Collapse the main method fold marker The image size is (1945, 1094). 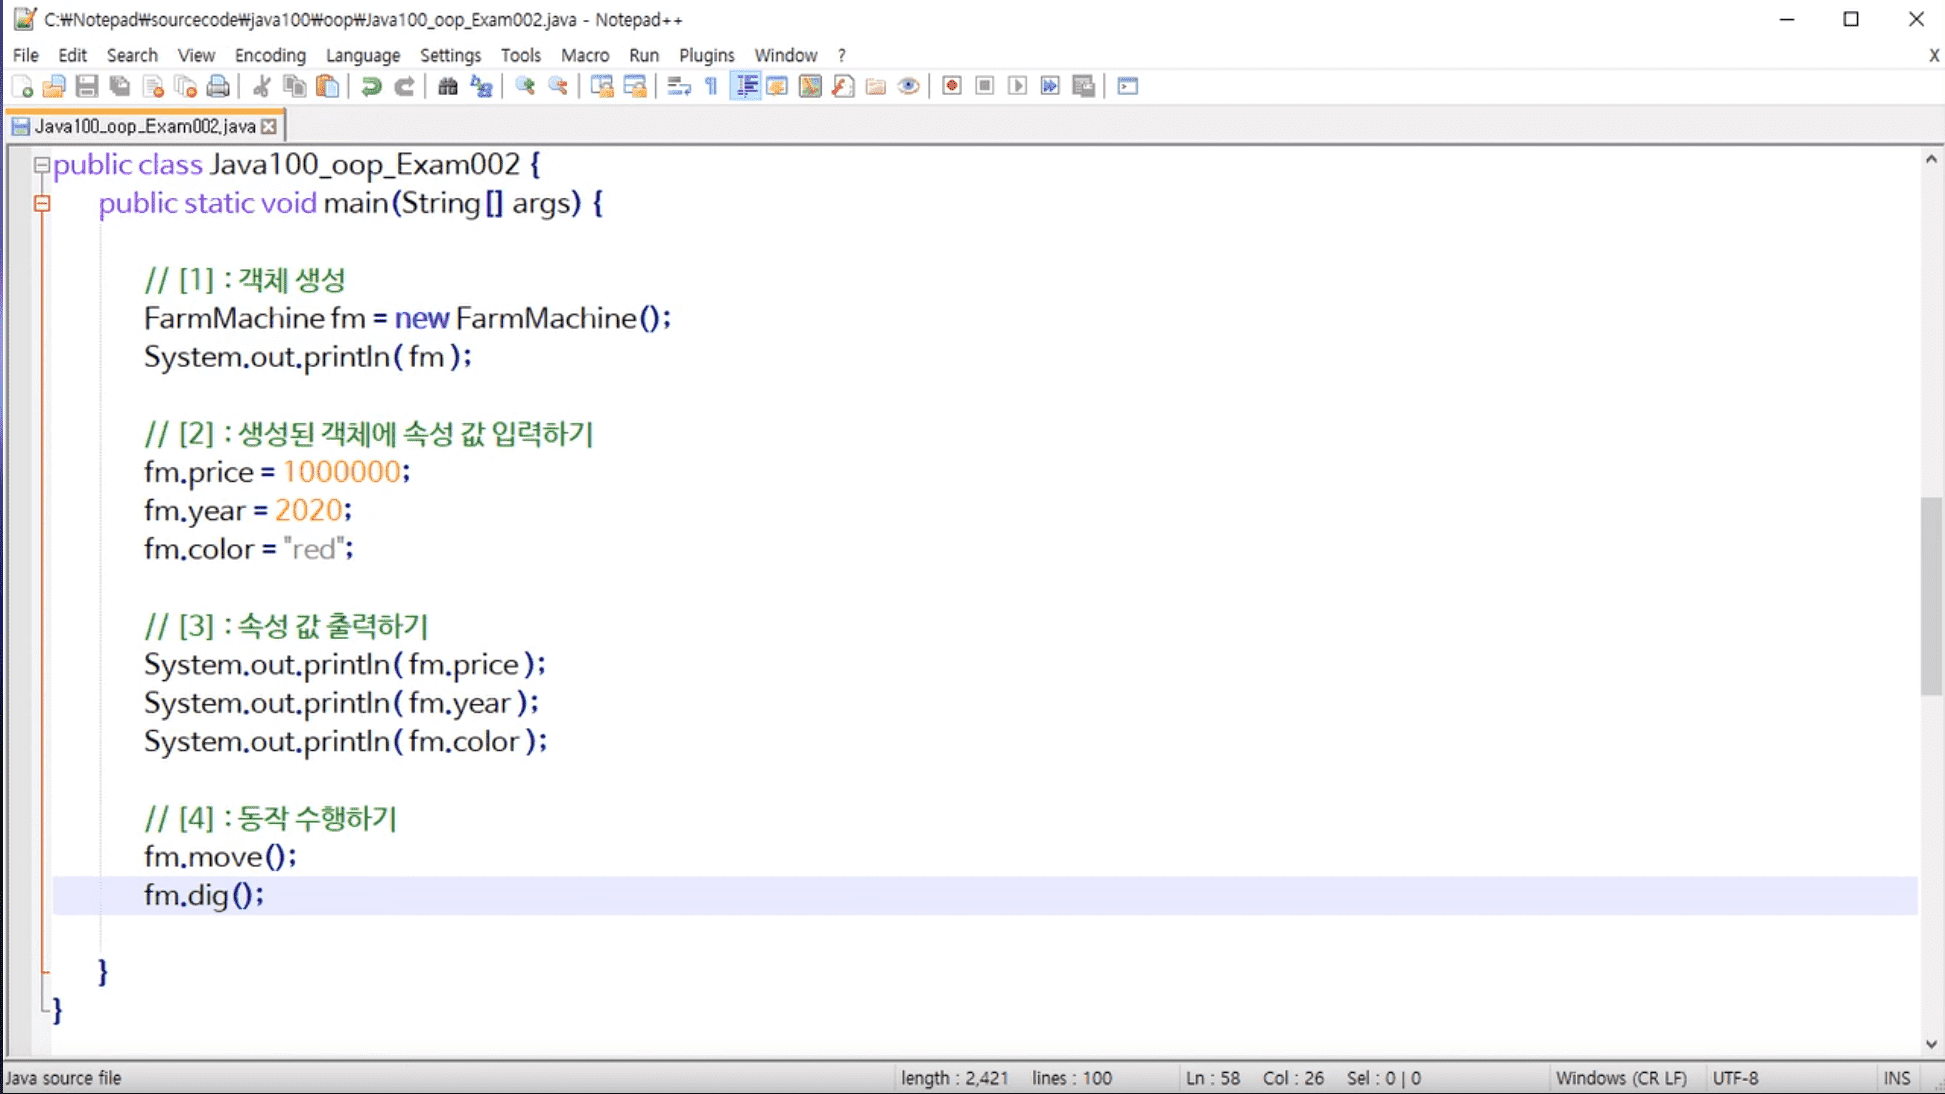pyautogui.click(x=41, y=204)
